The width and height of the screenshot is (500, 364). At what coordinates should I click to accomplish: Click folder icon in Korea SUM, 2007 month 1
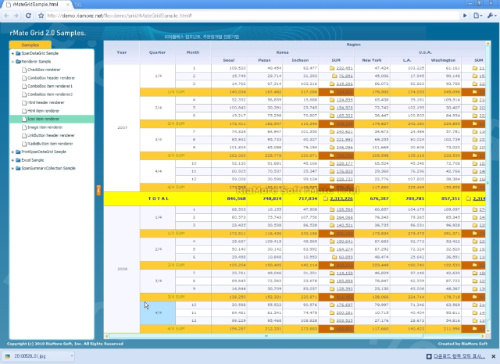pos(332,68)
